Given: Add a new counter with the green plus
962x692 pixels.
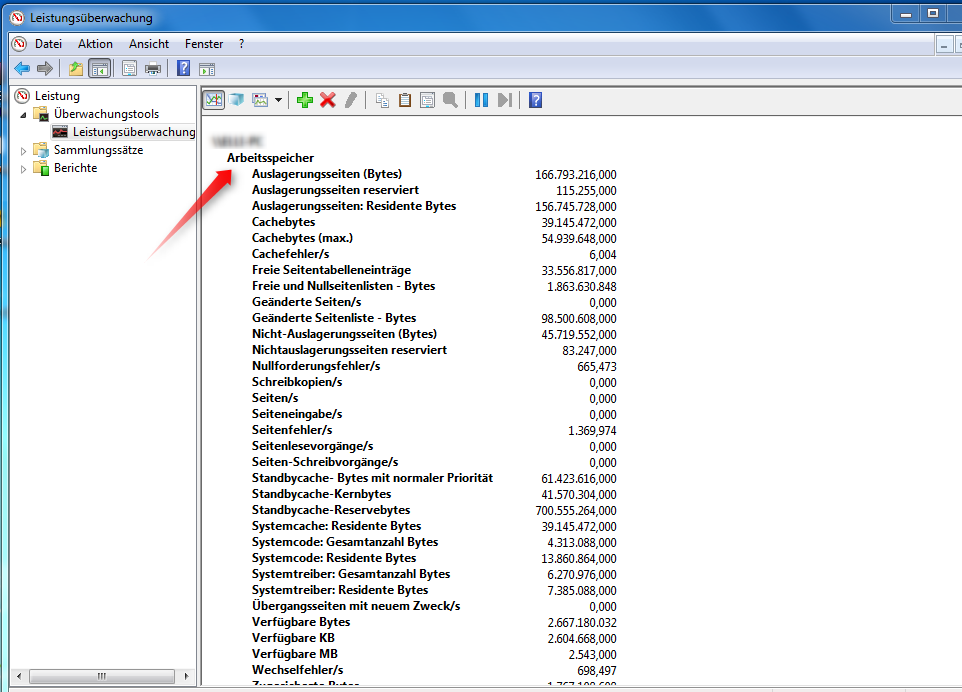Looking at the screenshot, I should pyautogui.click(x=304, y=99).
